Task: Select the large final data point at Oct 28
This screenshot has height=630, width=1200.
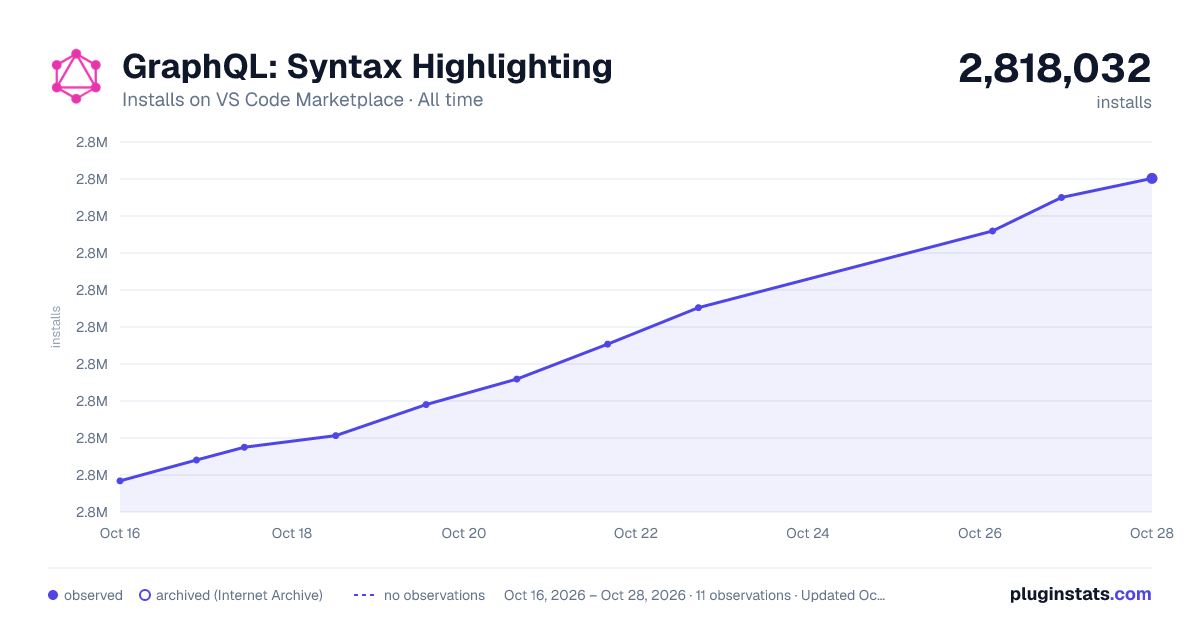Action: click(x=1152, y=179)
